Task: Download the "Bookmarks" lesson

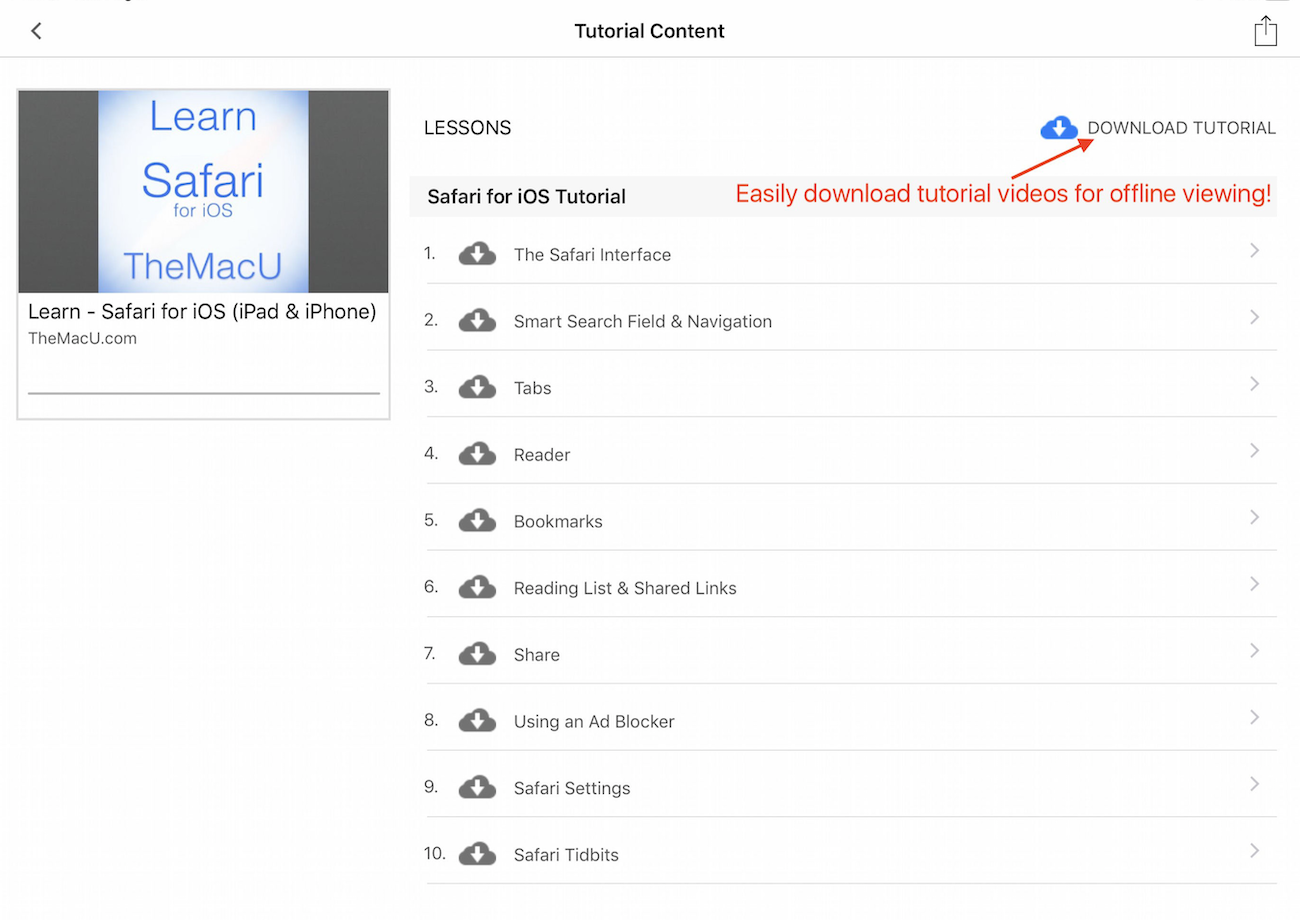Action: [x=478, y=520]
